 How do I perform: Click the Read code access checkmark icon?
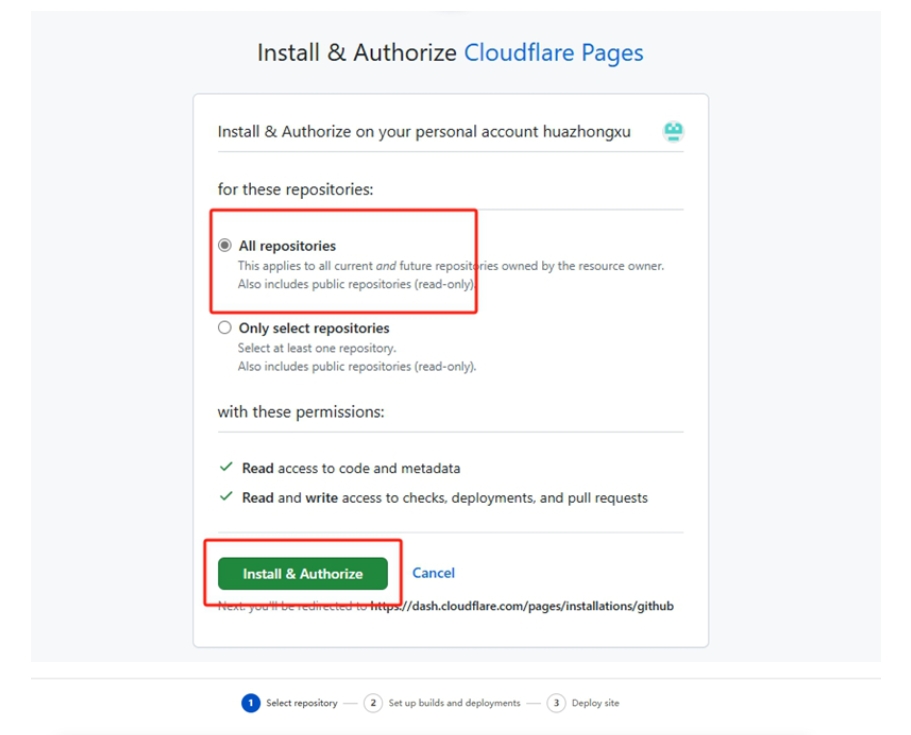(226, 467)
